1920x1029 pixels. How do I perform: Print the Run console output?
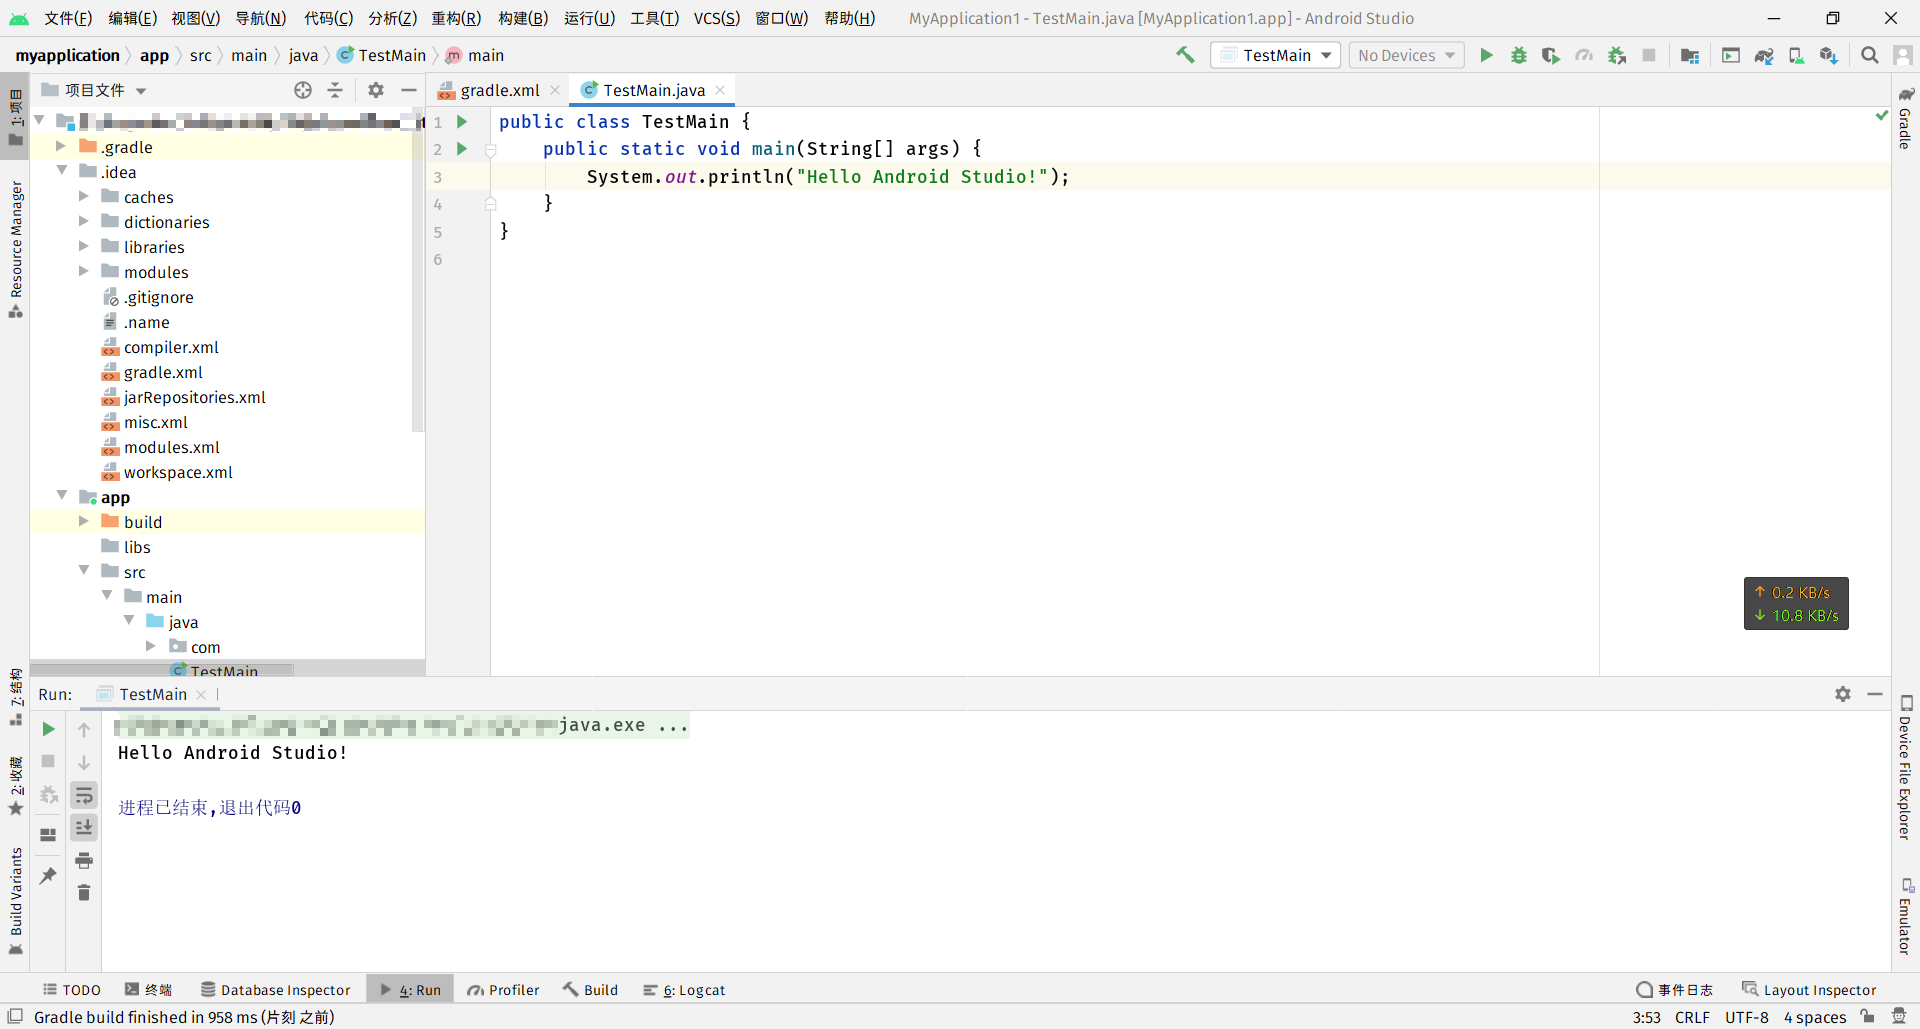(84, 860)
